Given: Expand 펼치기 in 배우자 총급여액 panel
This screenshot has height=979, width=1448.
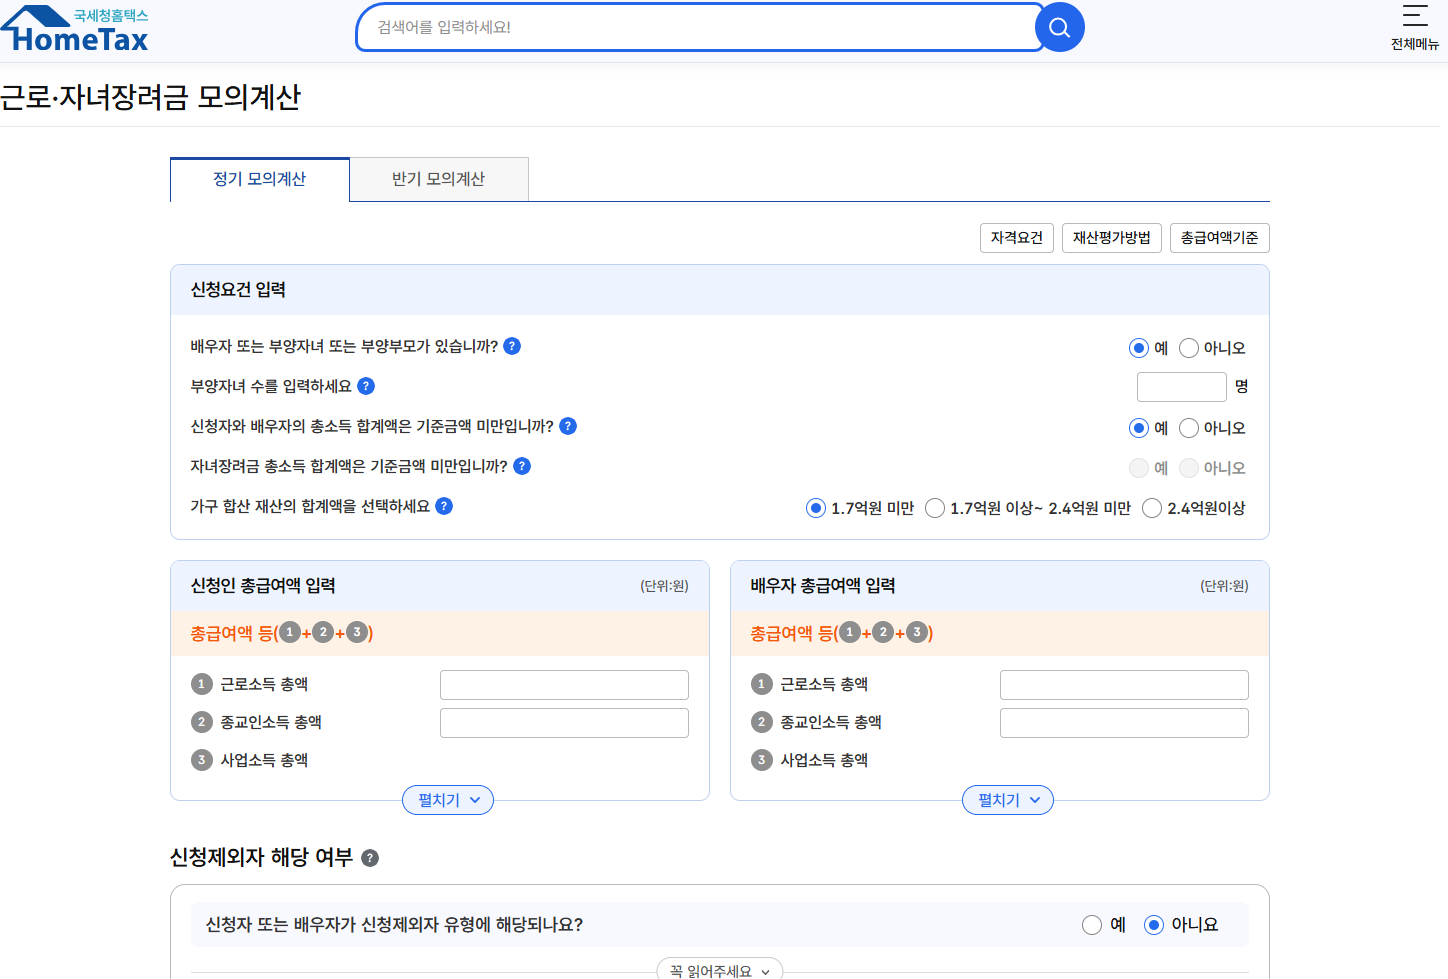Looking at the screenshot, I should point(1008,800).
